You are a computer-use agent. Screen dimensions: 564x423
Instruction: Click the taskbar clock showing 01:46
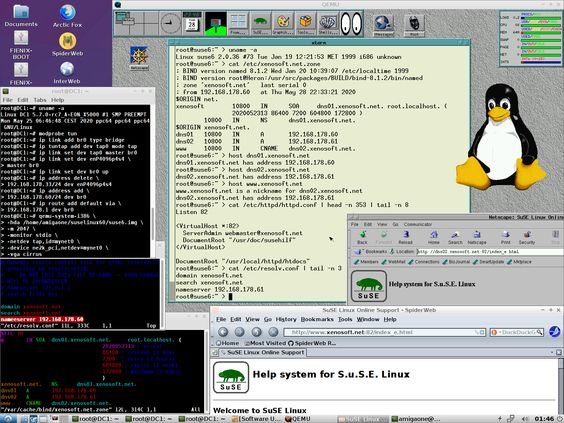pyautogui.click(x=544, y=419)
